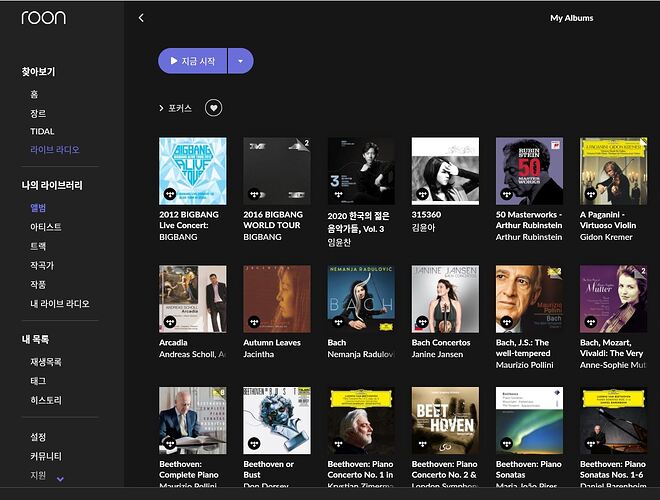Click the artist name Janine Jansen
Screen dimensions: 660x500
tap(437, 354)
